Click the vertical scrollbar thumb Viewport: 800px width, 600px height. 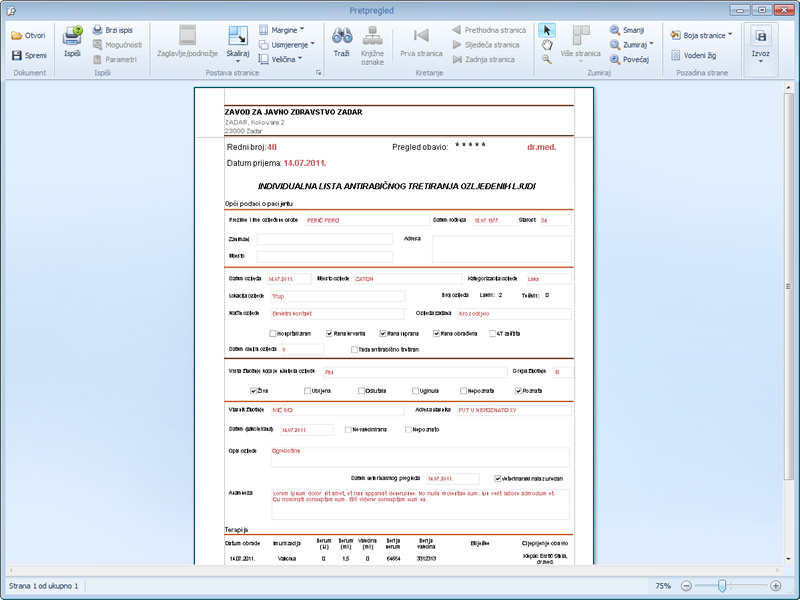coord(788,286)
